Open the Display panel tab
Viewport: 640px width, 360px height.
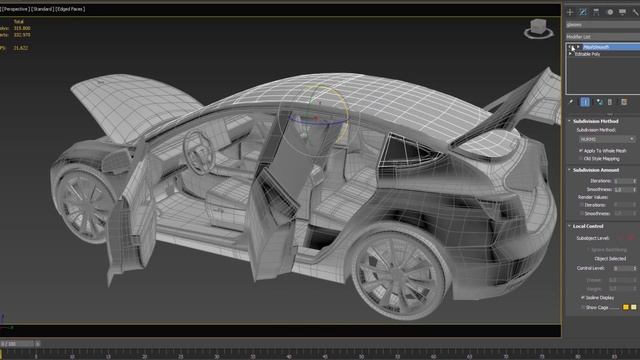pyautogui.click(x=622, y=12)
